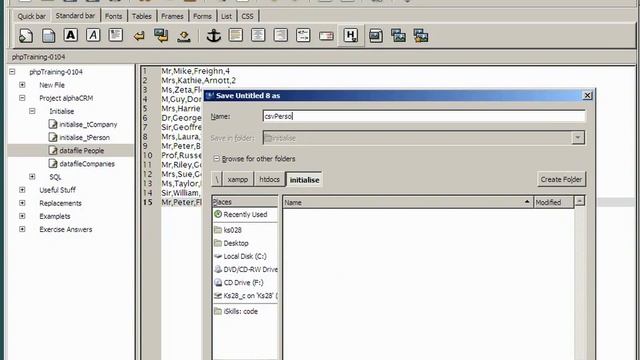Click the Insert image icon
The height and width of the screenshot is (360, 640).
[376, 36]
